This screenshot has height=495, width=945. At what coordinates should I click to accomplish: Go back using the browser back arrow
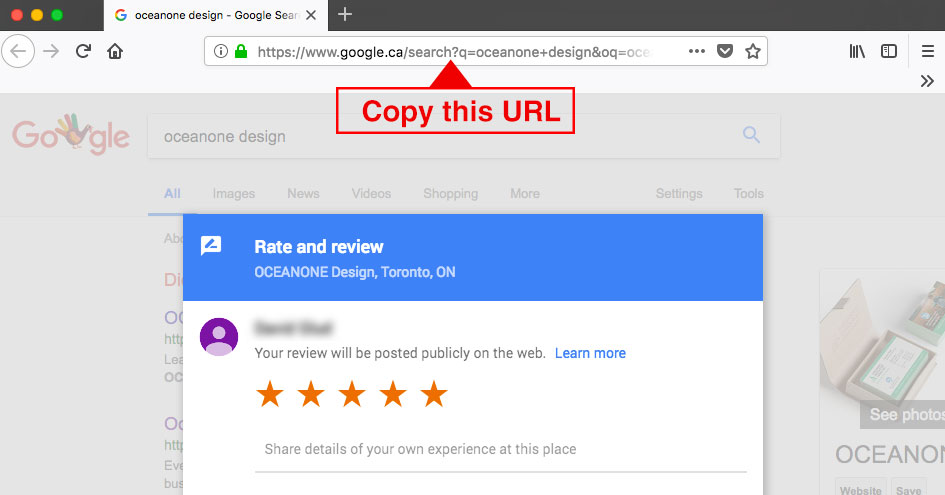click(18, 51)
